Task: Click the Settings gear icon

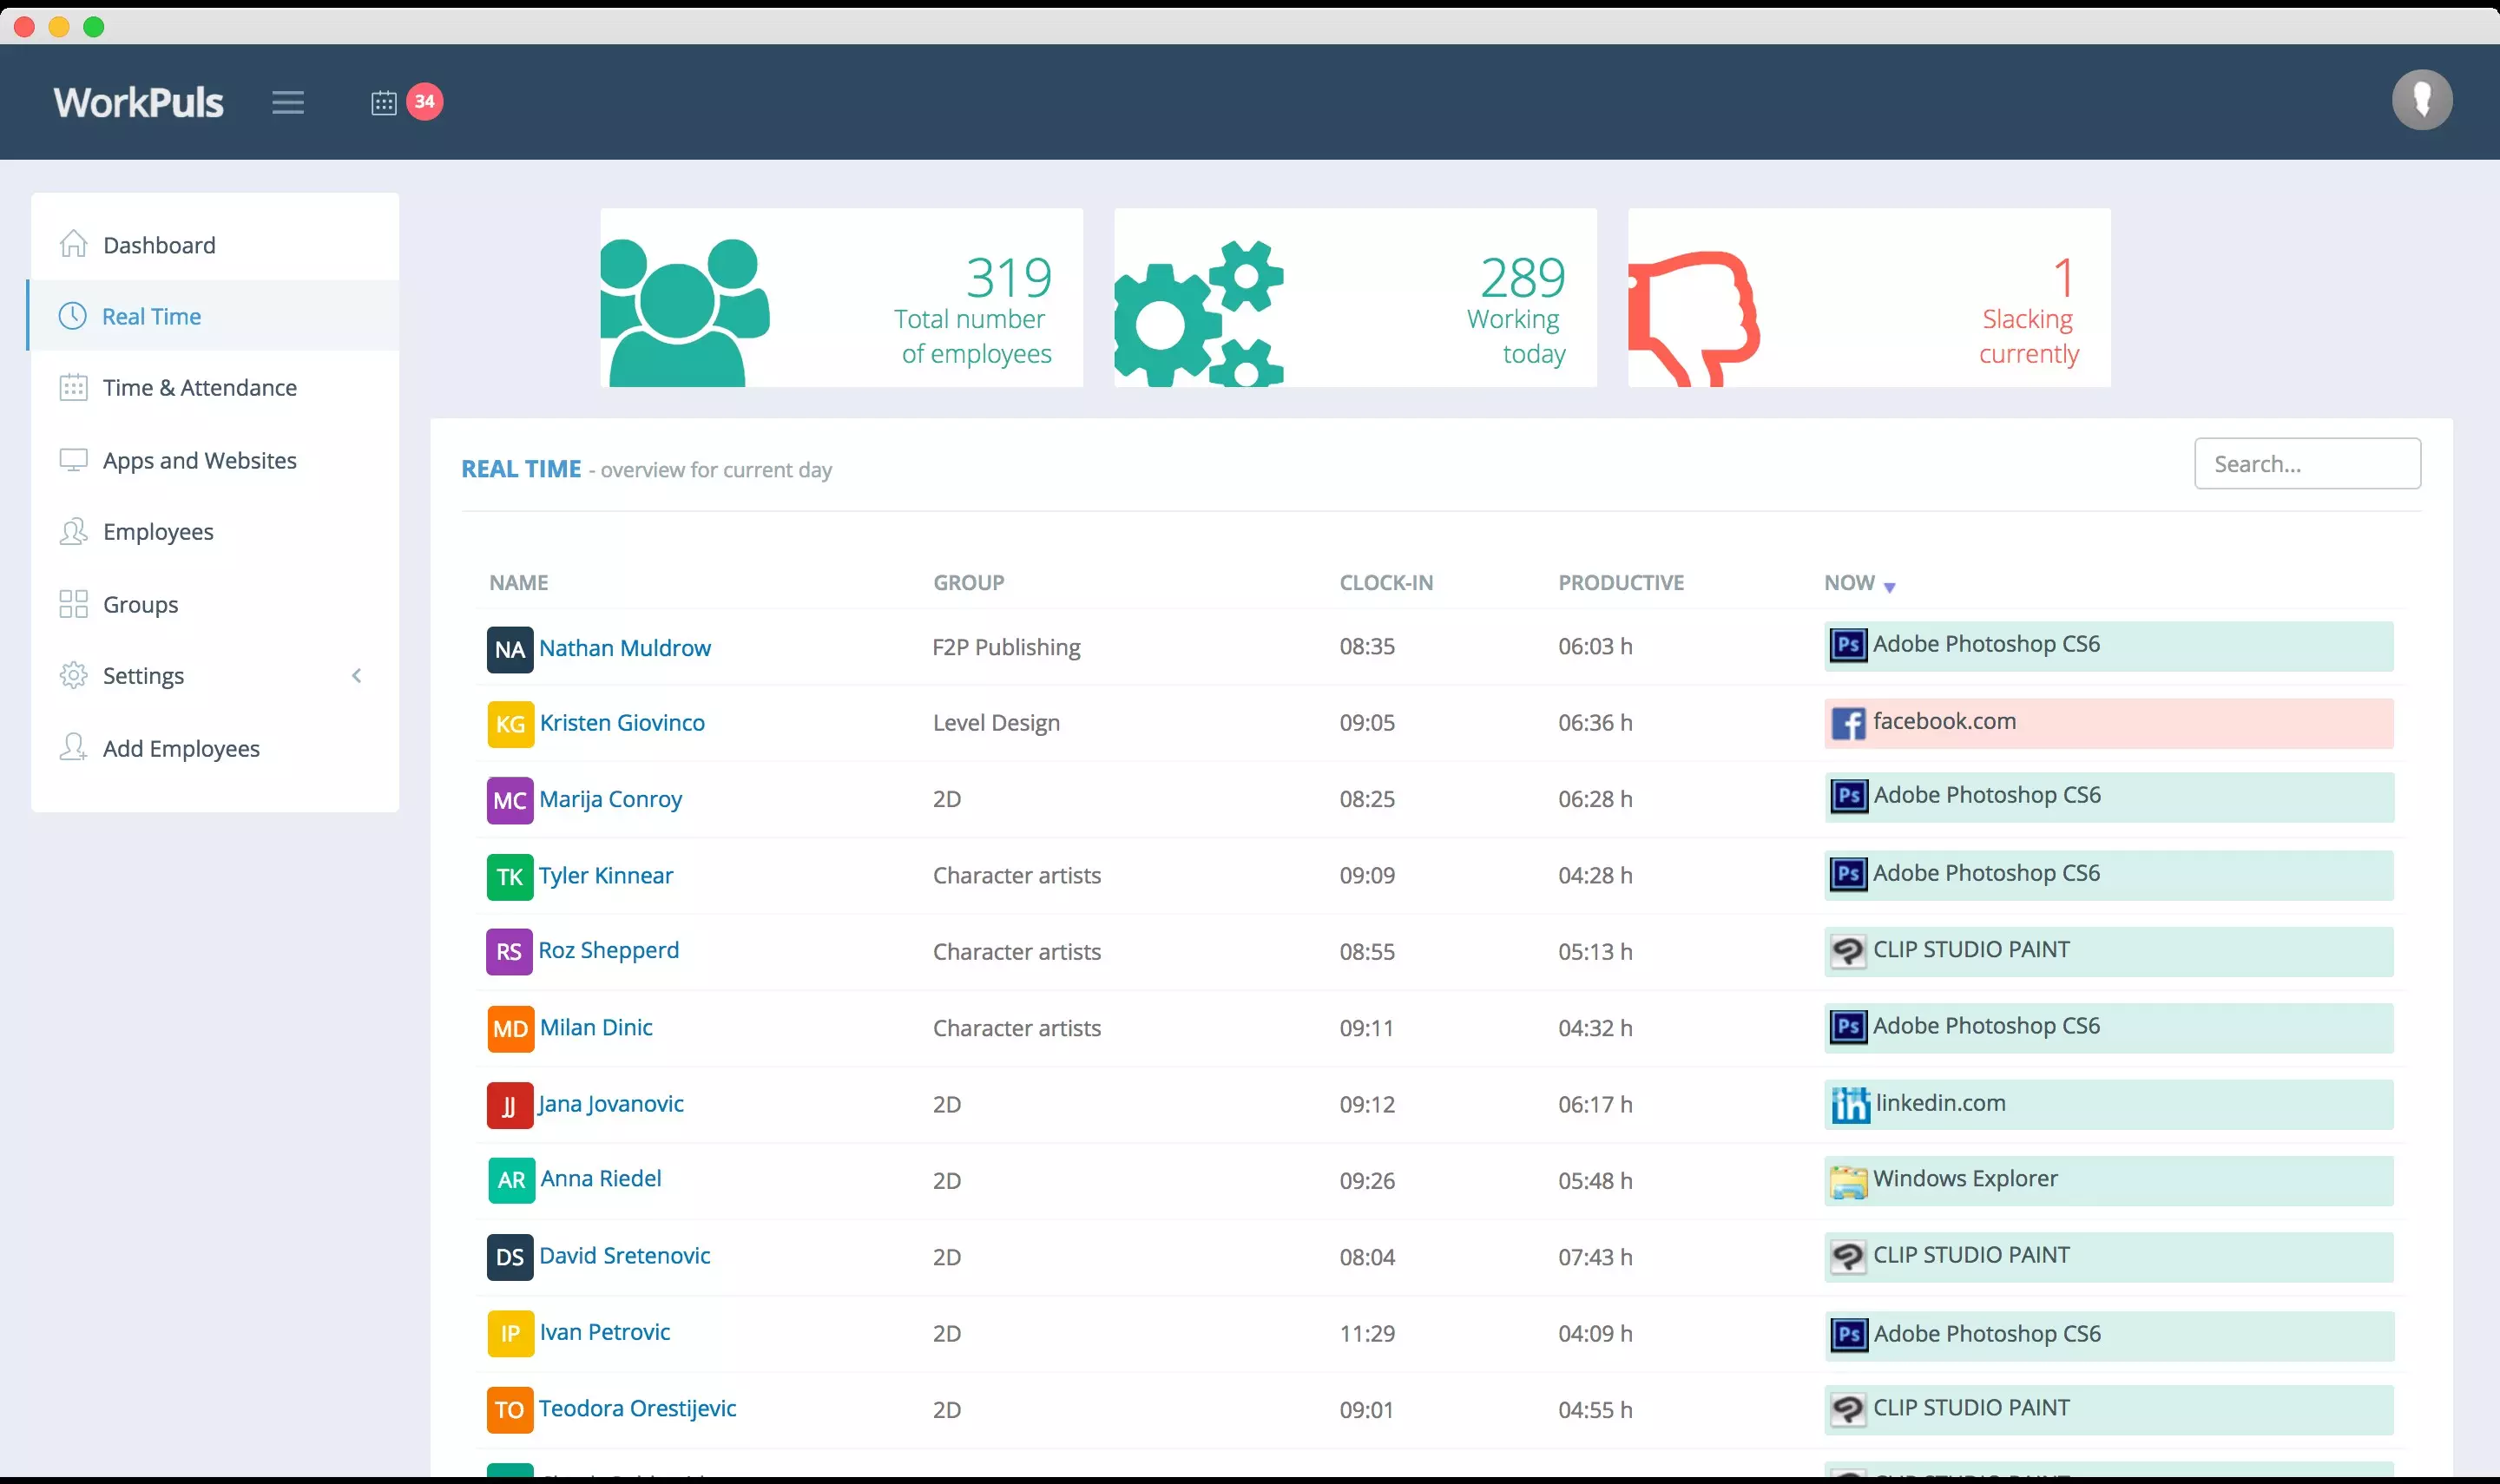Action: point(73,676)
